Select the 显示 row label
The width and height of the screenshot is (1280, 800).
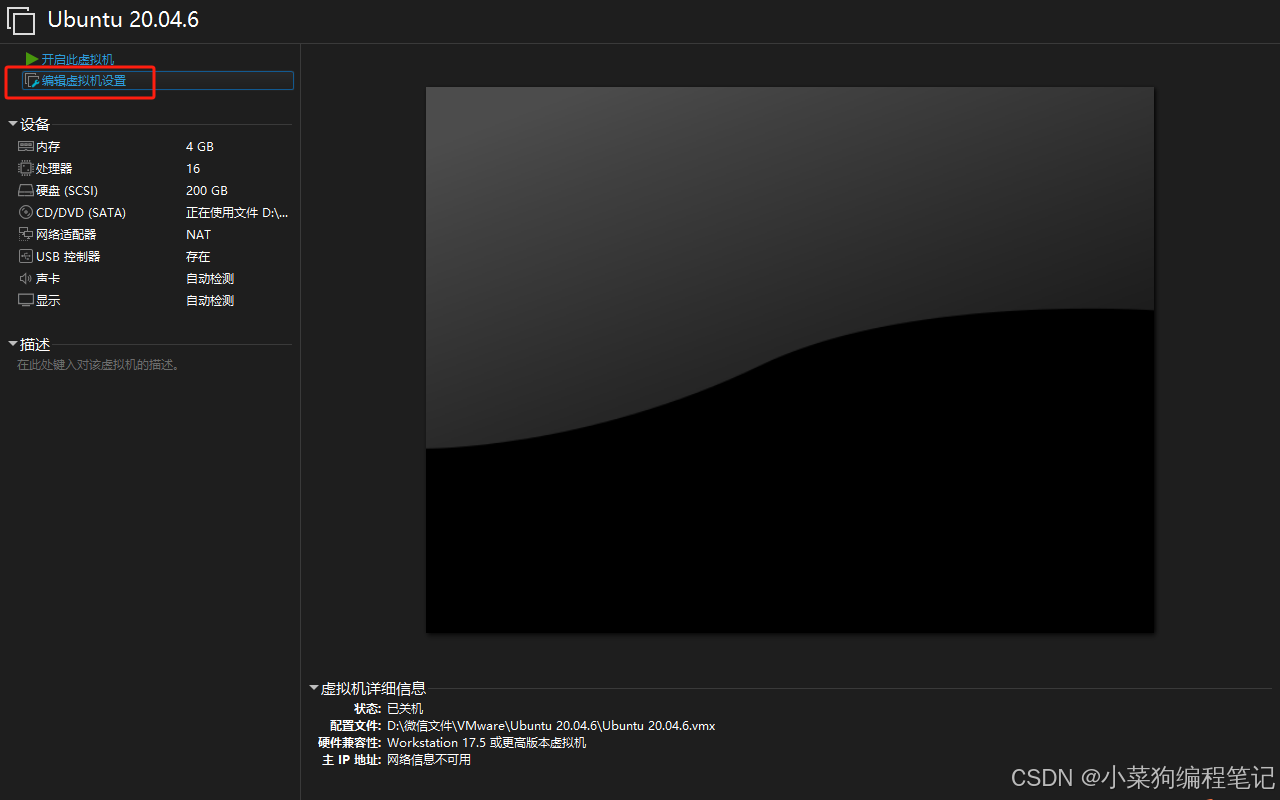coord(48,300)
